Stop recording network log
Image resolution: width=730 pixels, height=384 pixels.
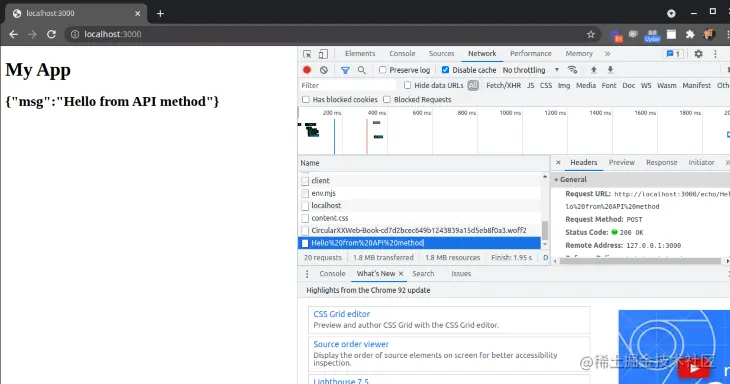(x=307, y=70)
